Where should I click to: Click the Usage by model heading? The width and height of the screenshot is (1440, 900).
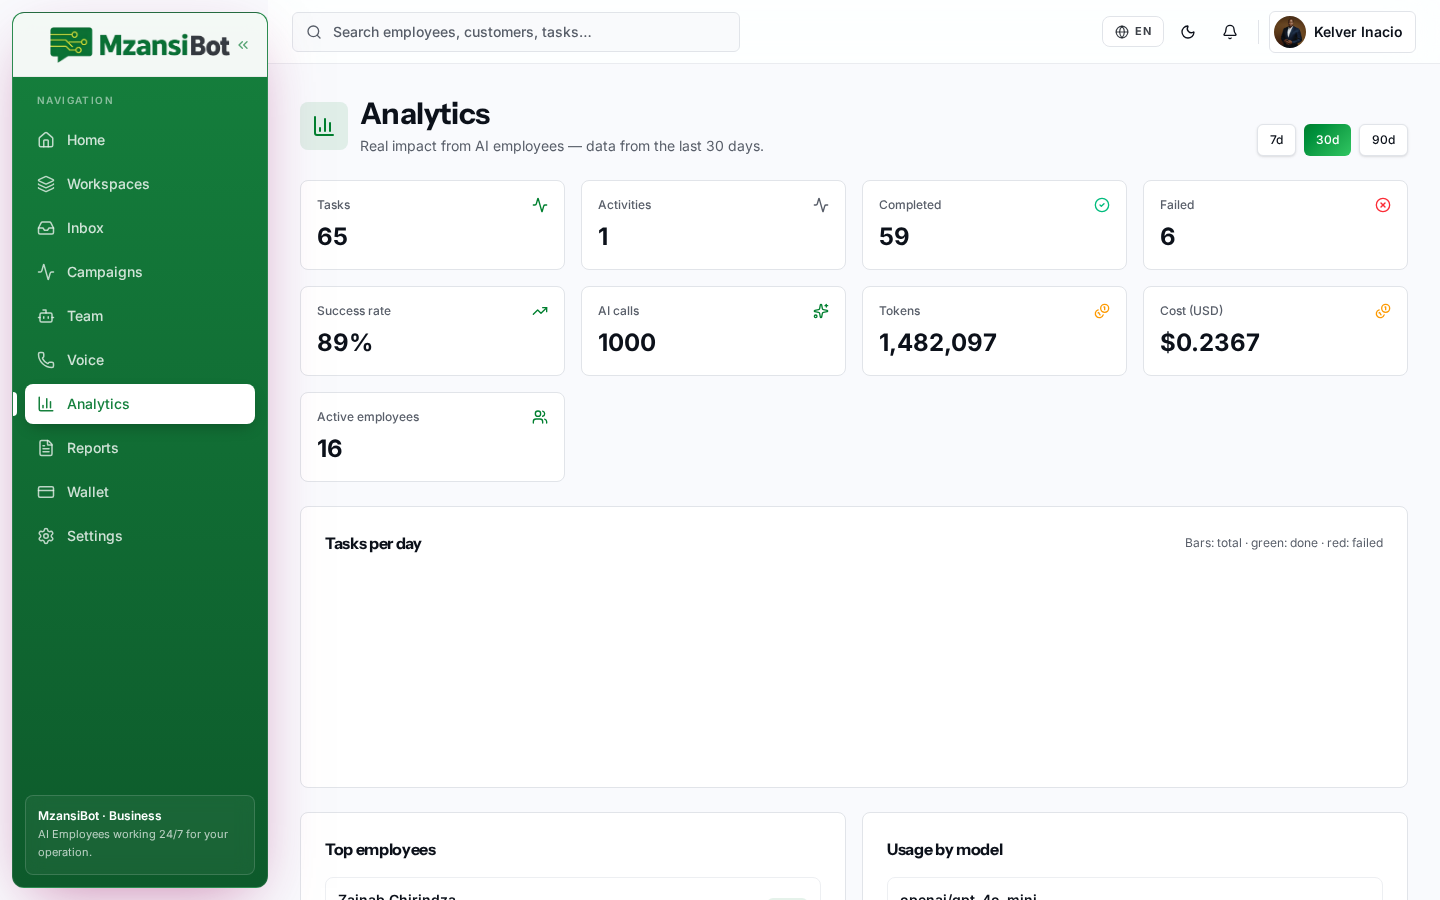pos(945,850)
